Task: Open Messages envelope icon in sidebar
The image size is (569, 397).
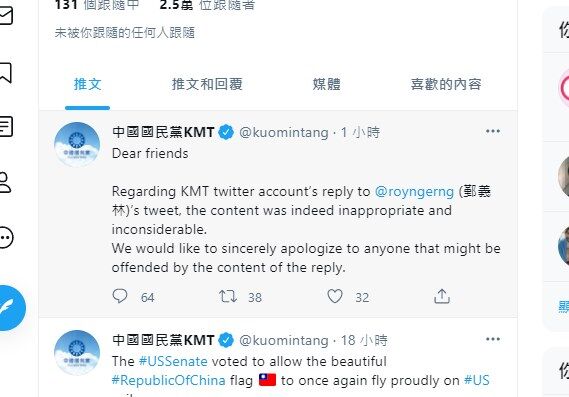Action: (x=5, y=16)
